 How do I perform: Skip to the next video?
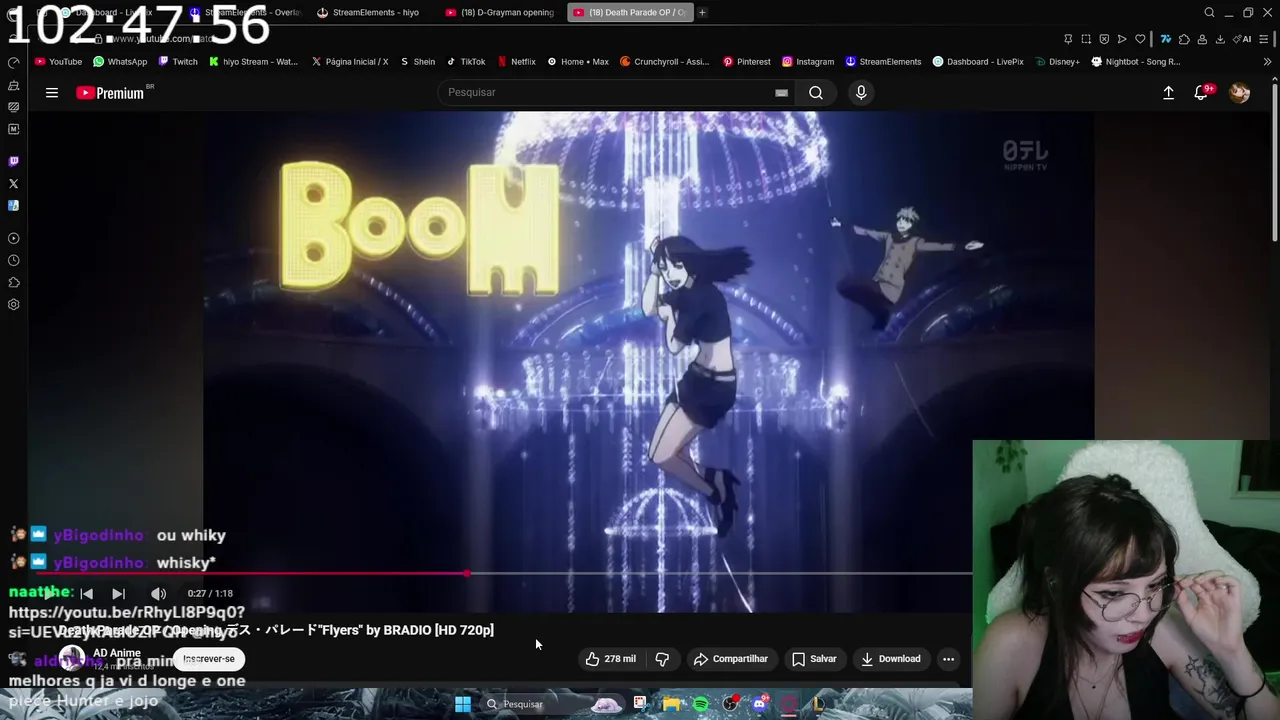(118, 594)
